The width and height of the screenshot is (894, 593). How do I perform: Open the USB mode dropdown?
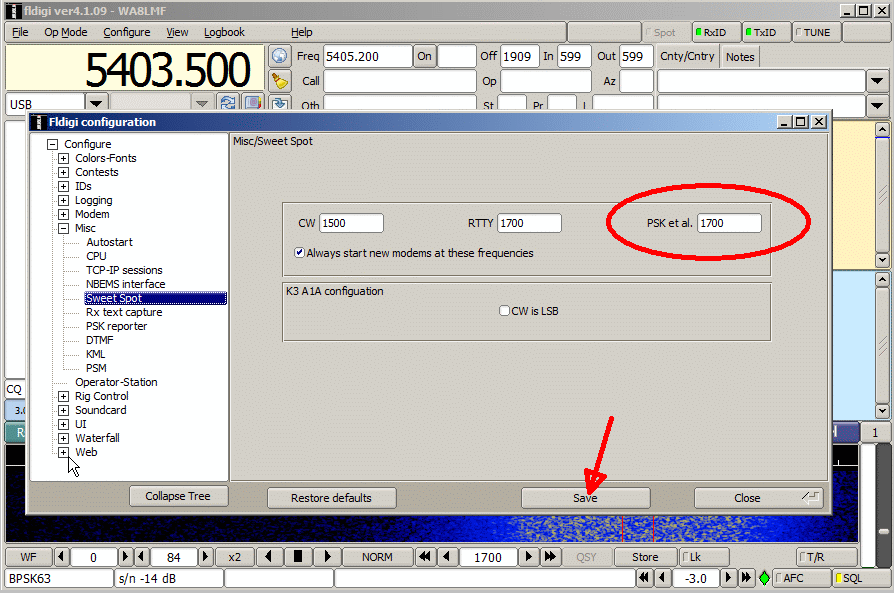(x=96, y=103)
